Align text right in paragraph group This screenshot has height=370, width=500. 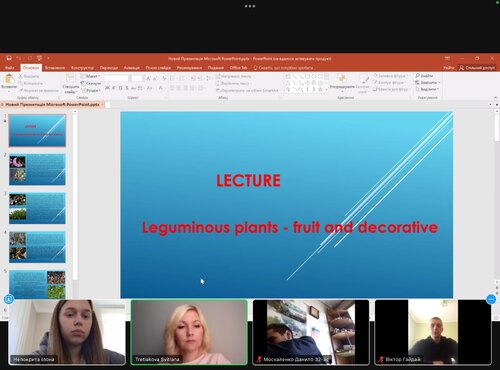(186, 88)
